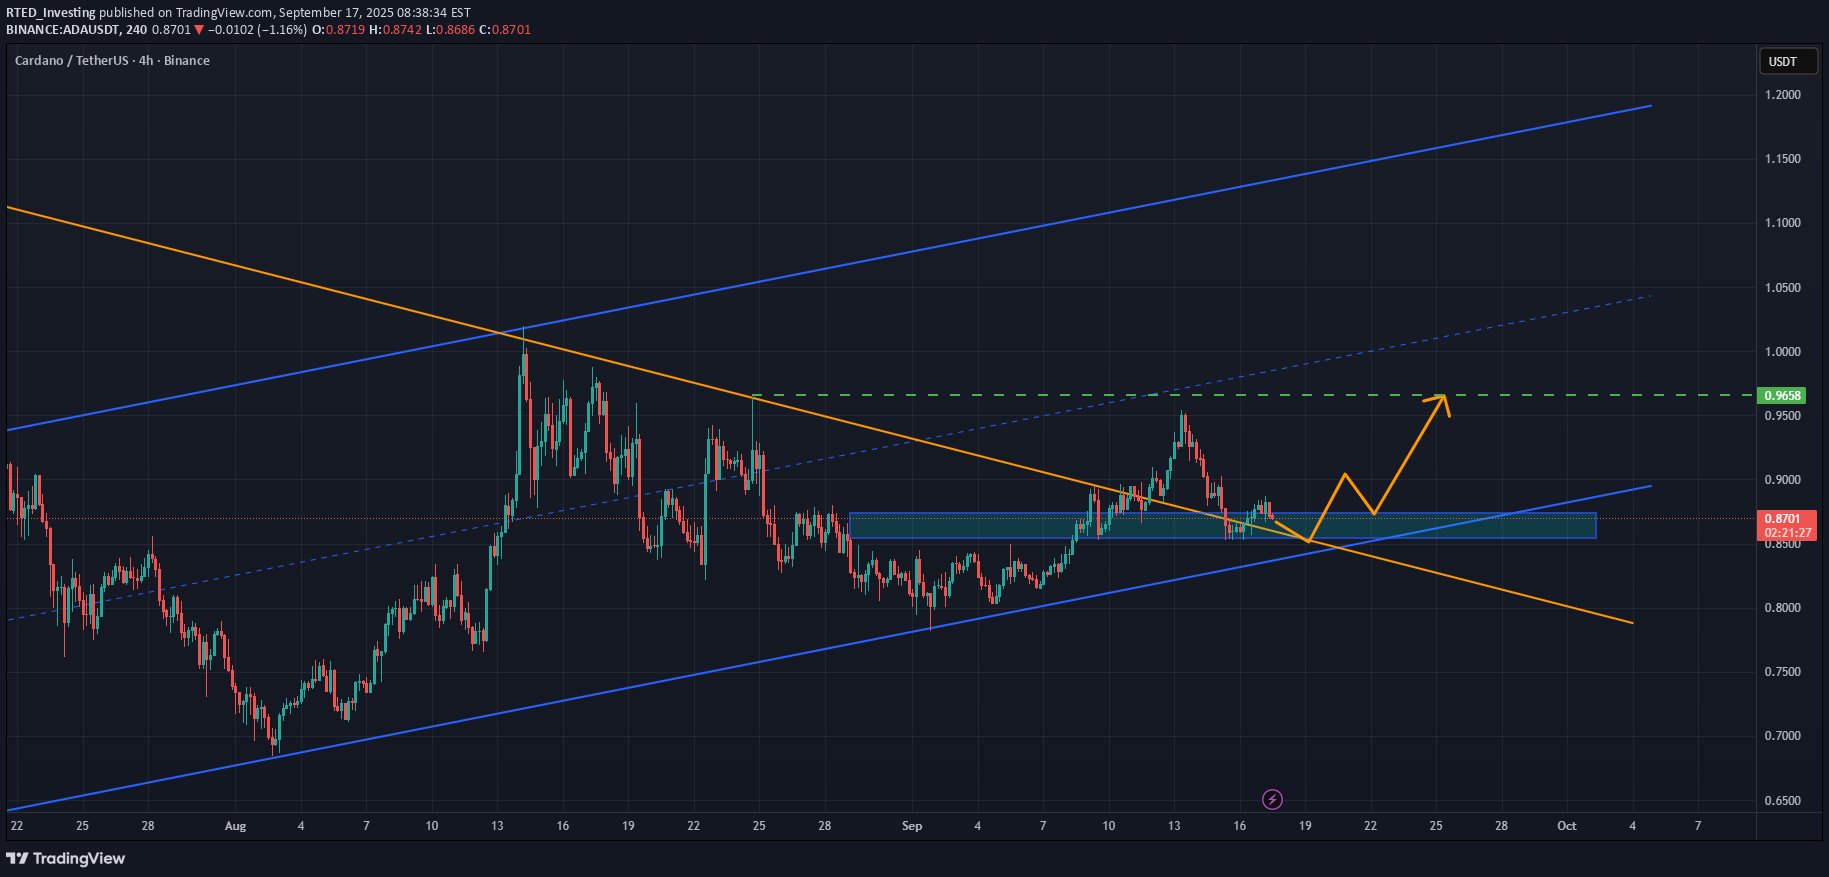This screenshot has width=1829, height=877.
Task: Click the 1.2000 price axis label
Action: (x=1783, y=95)
